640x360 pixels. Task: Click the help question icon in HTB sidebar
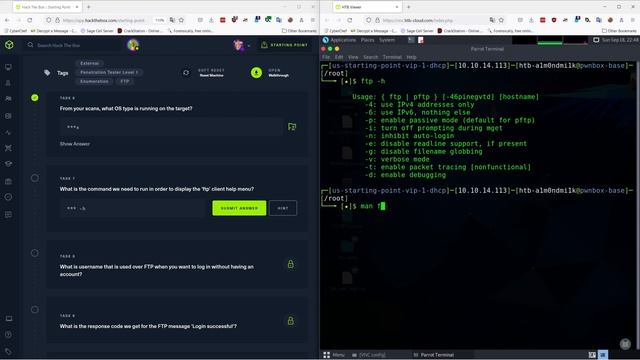[x=8, y=335]
